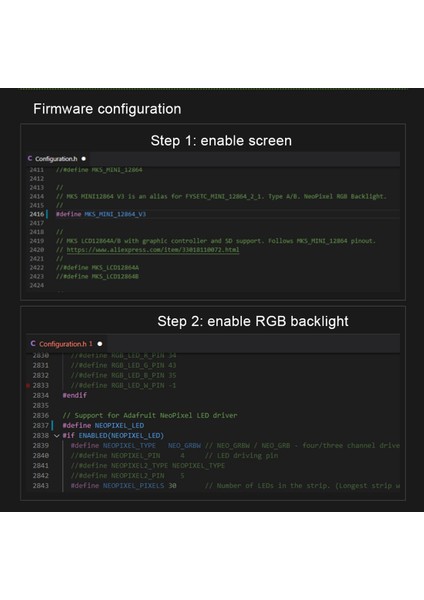Click line number 2416 in the gutter
The image size is (424, 600).
pyautogui.click(x=37, y=214)
